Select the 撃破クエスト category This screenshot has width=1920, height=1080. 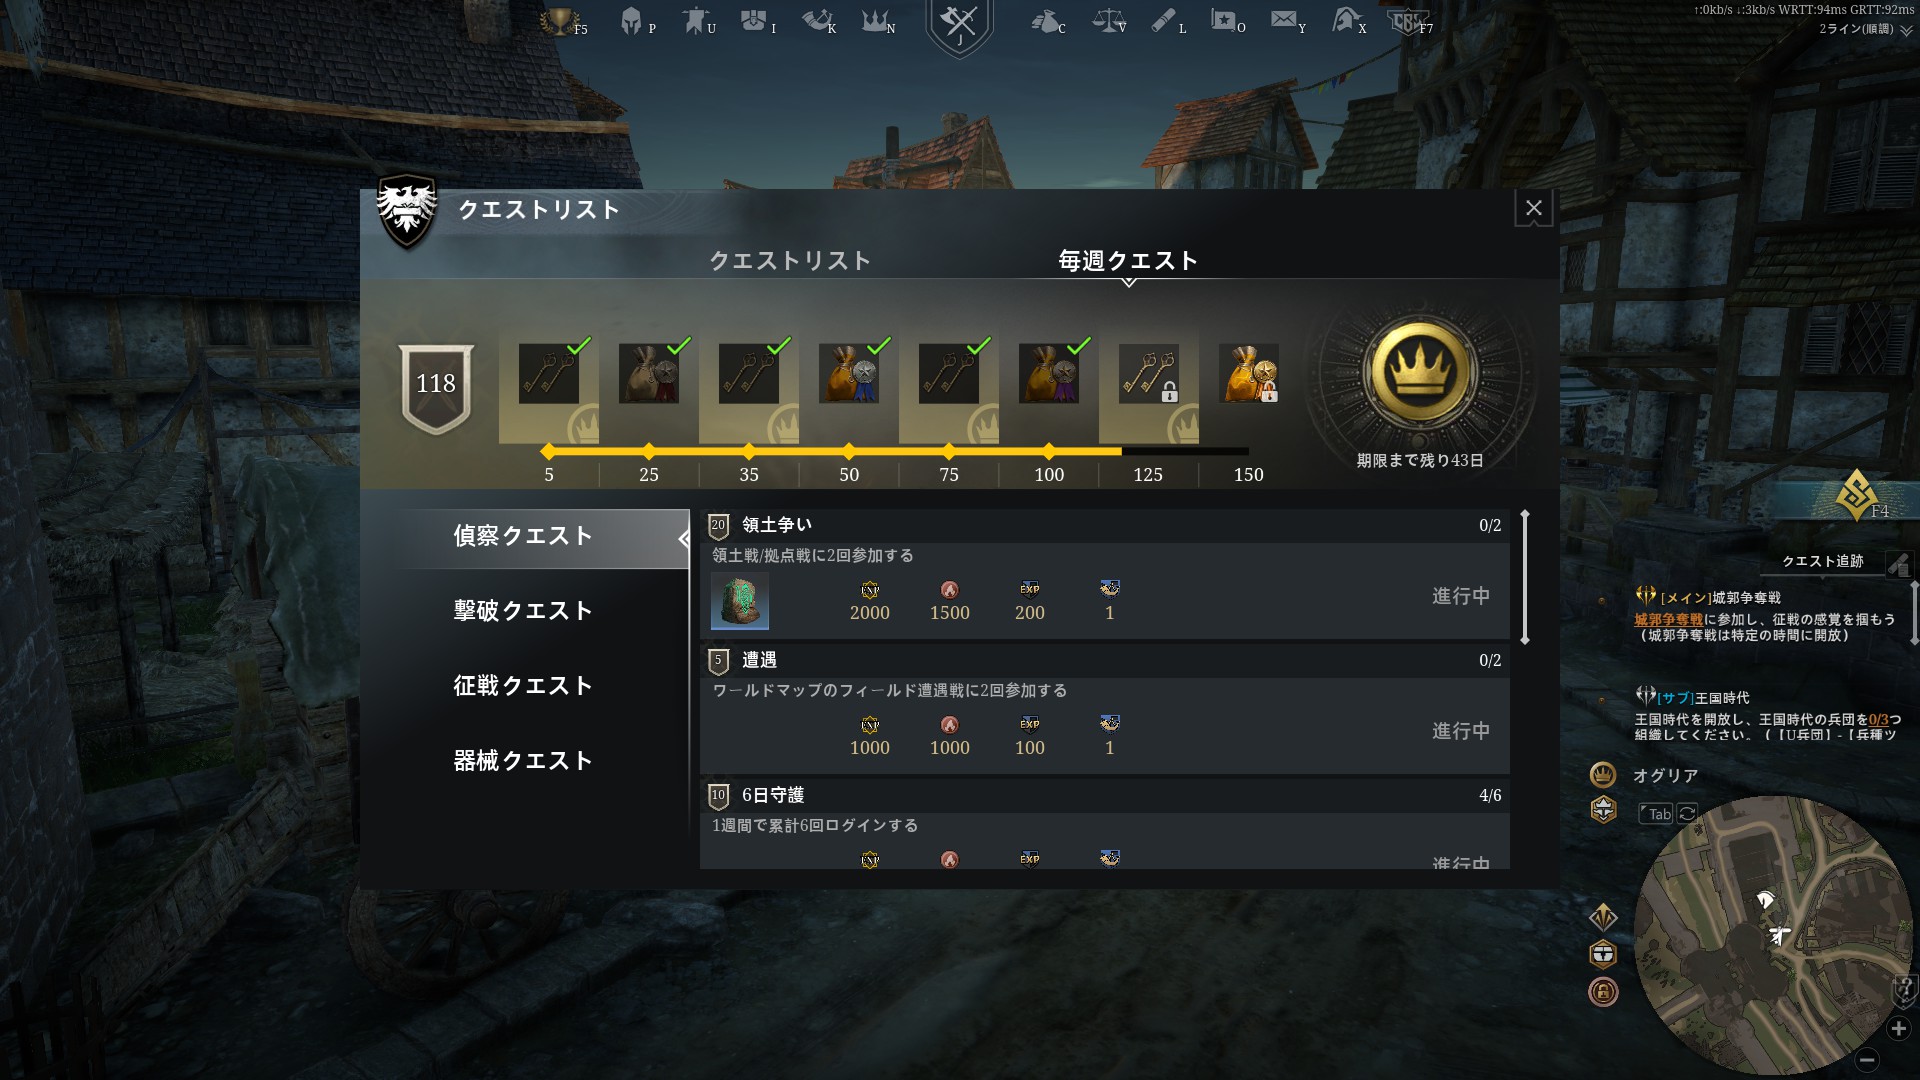523,611
